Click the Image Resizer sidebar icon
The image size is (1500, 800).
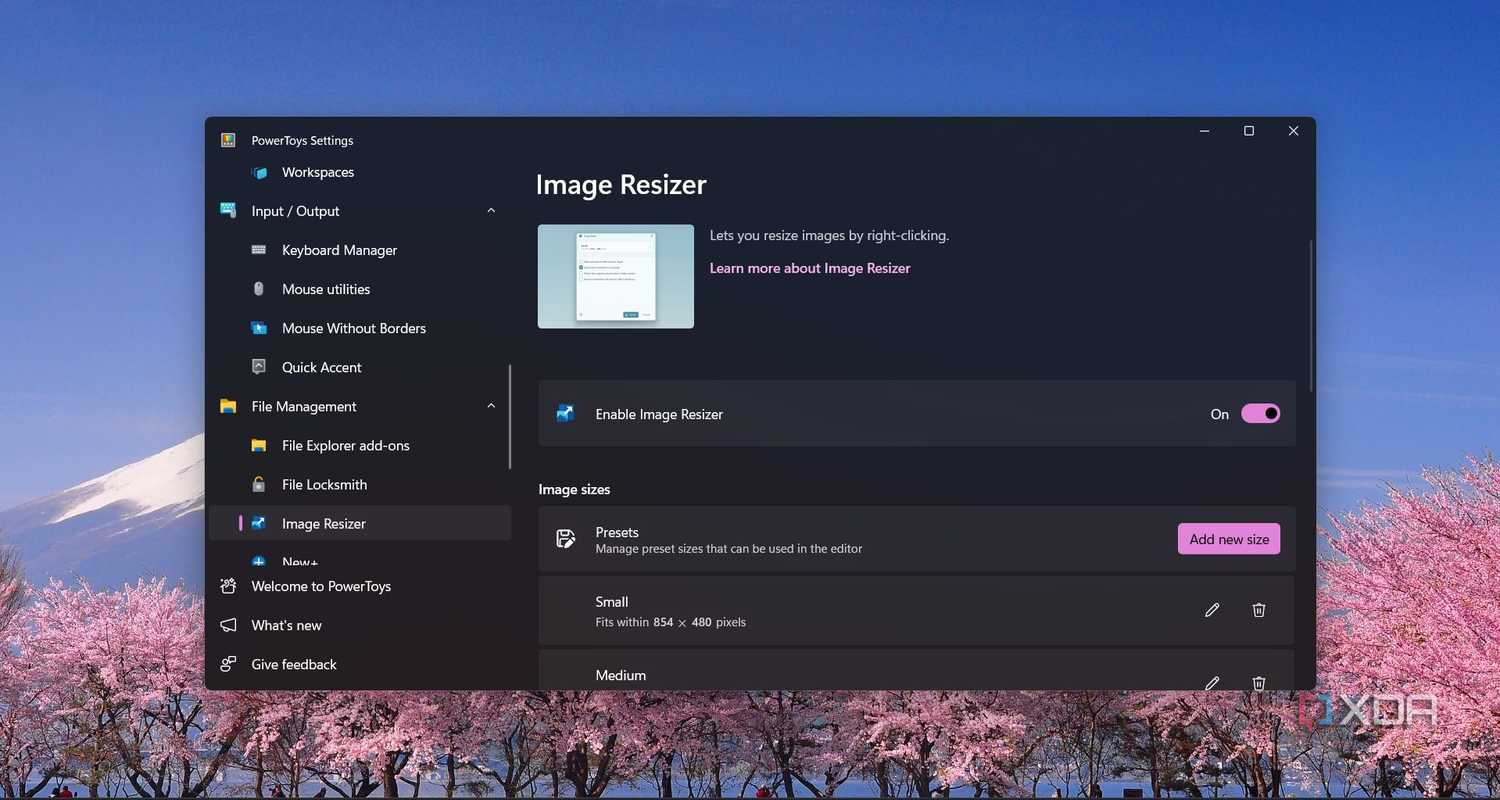(259, 523)
